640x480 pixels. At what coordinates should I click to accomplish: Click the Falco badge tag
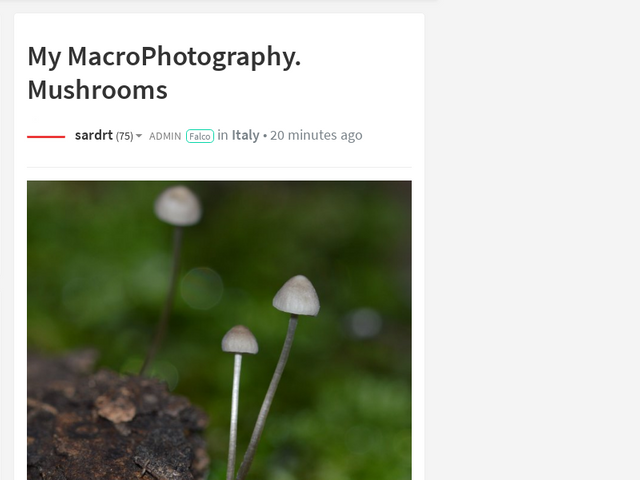pyautogui.click(x=200, y=136)
